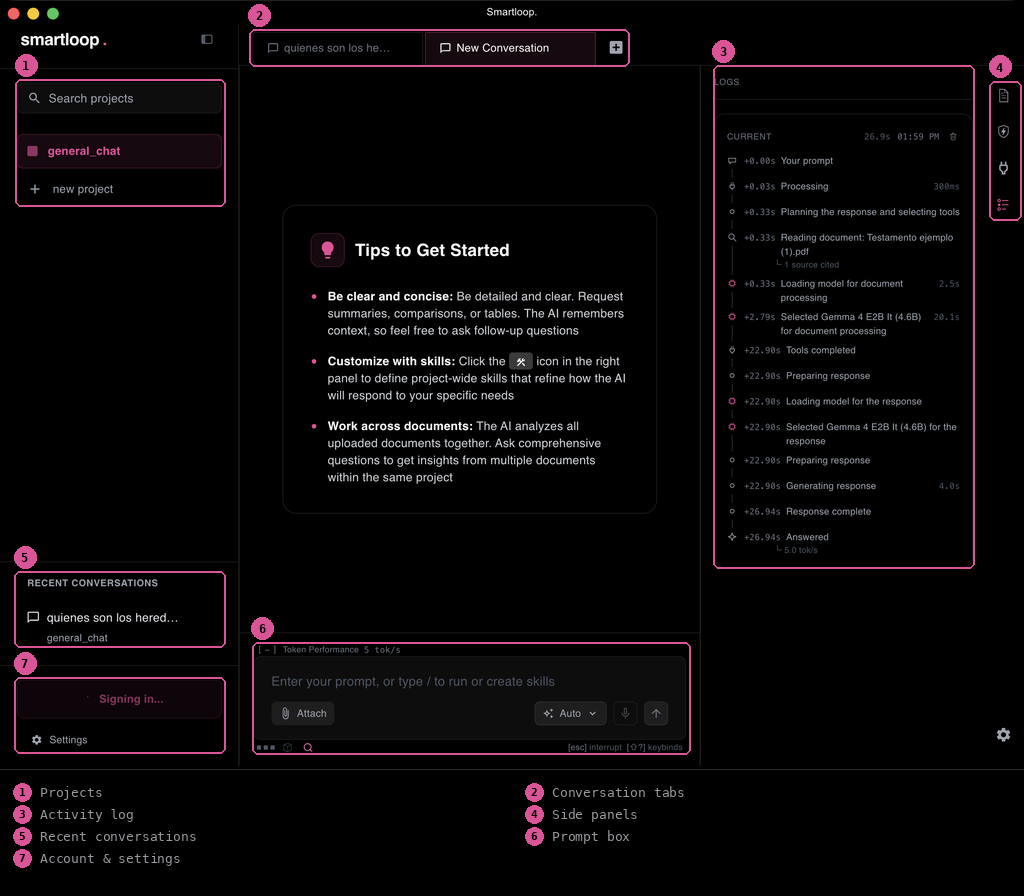Click 'Selected Gemma 4 E2B It (4.6B) for document processing'
Viewport: 1024px width, 896px height.
click(x=850, y=324)
